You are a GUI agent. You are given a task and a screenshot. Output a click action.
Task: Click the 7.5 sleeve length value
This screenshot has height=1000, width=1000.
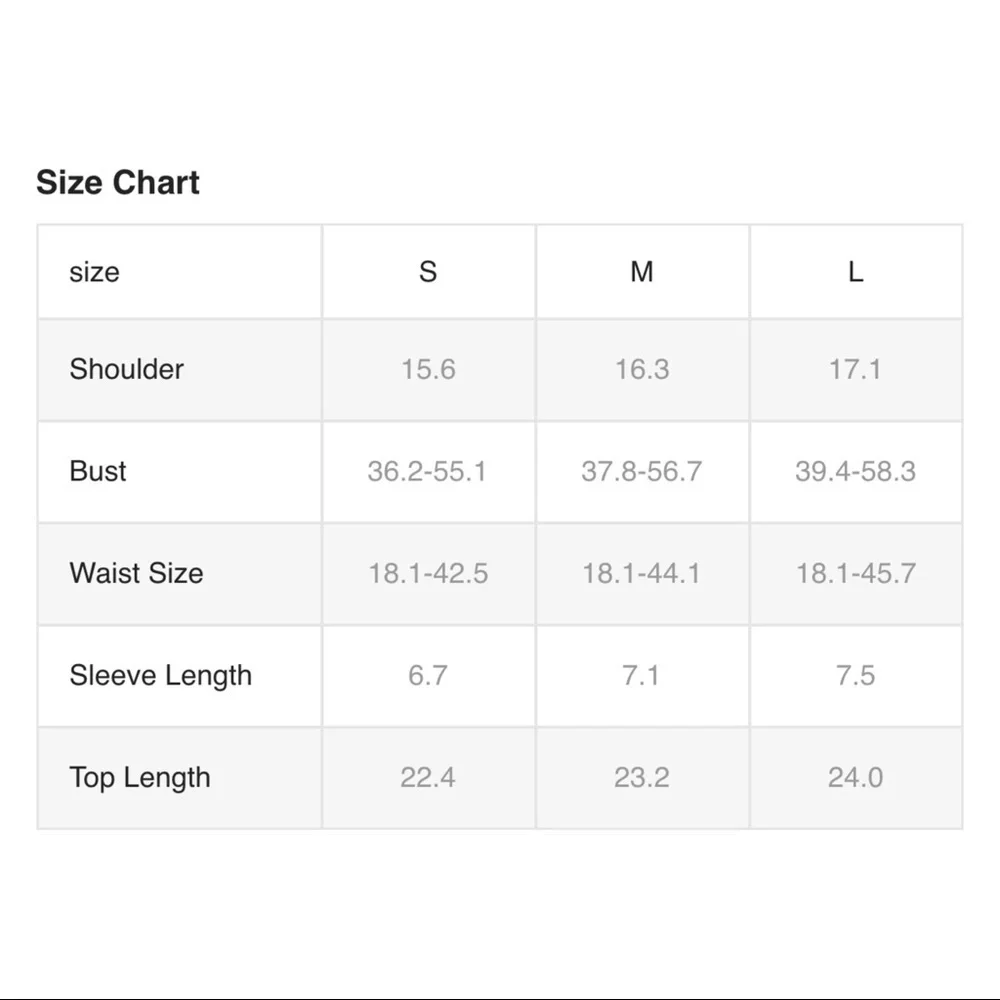(855, 675)
